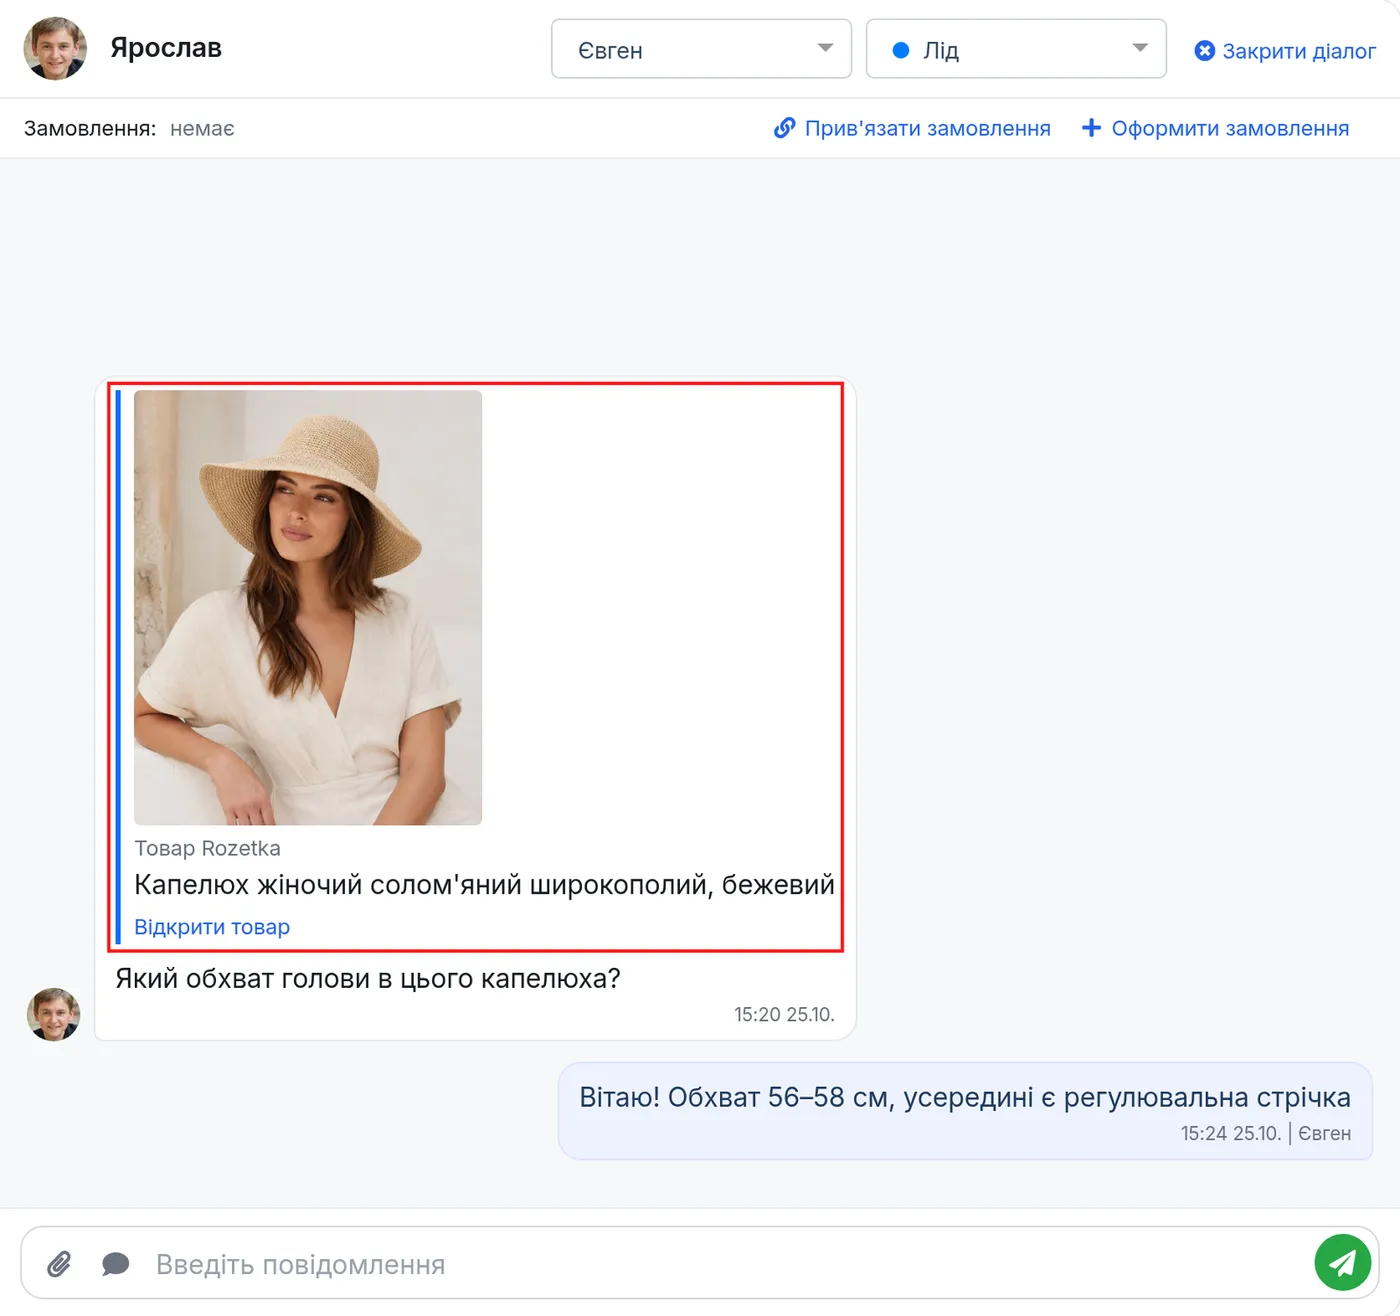Open the Відкрити товар link
The height and width of the screenshot is (1316, 1400).
click(x=212, y=927)
